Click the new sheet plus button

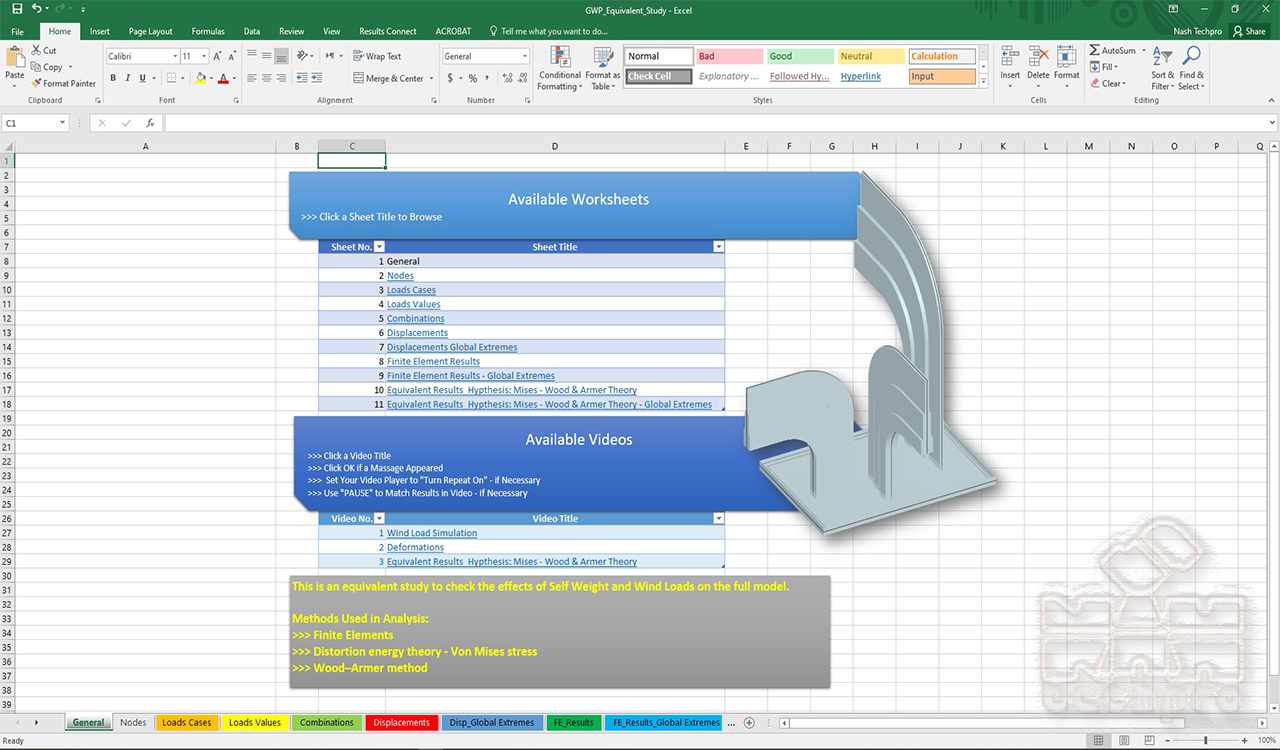tap(749, 723)
